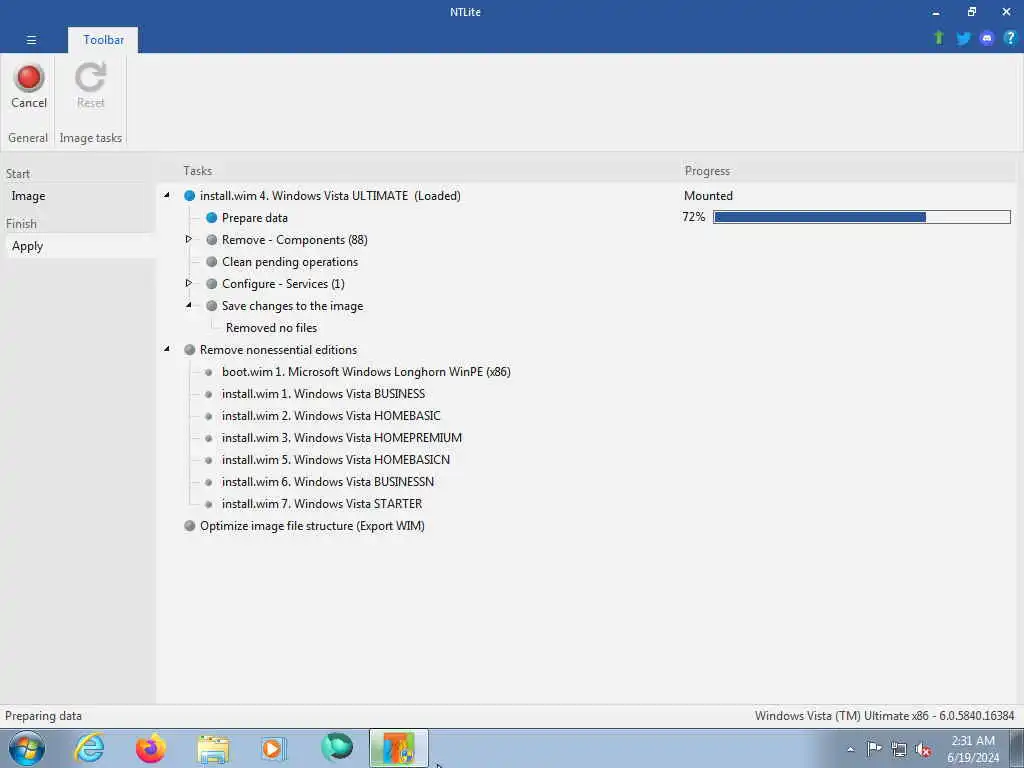This screenshot has width=1024, height=768.
Task: Click grey dot beside Remove - Components
Action: (x=212, y=240)
